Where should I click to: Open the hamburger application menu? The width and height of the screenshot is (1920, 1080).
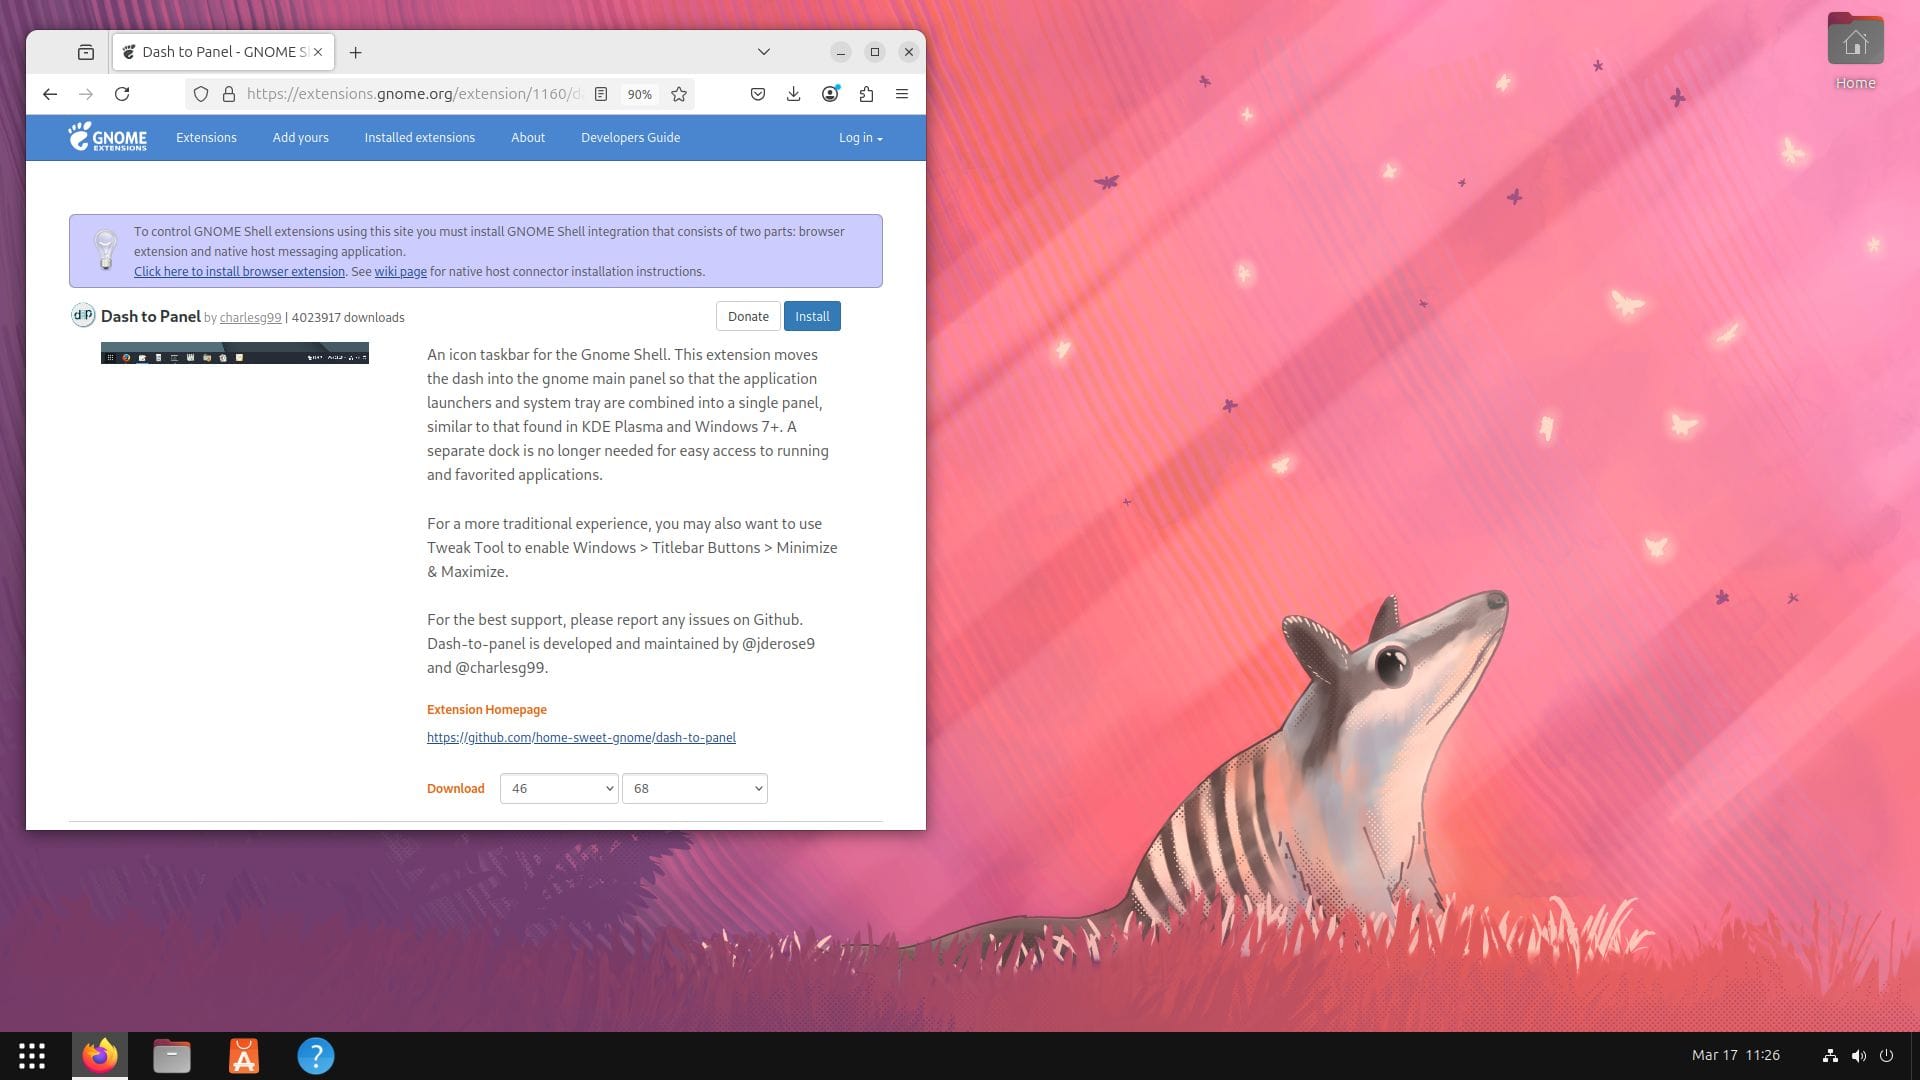pyautogui.click(x=902, y=94)
